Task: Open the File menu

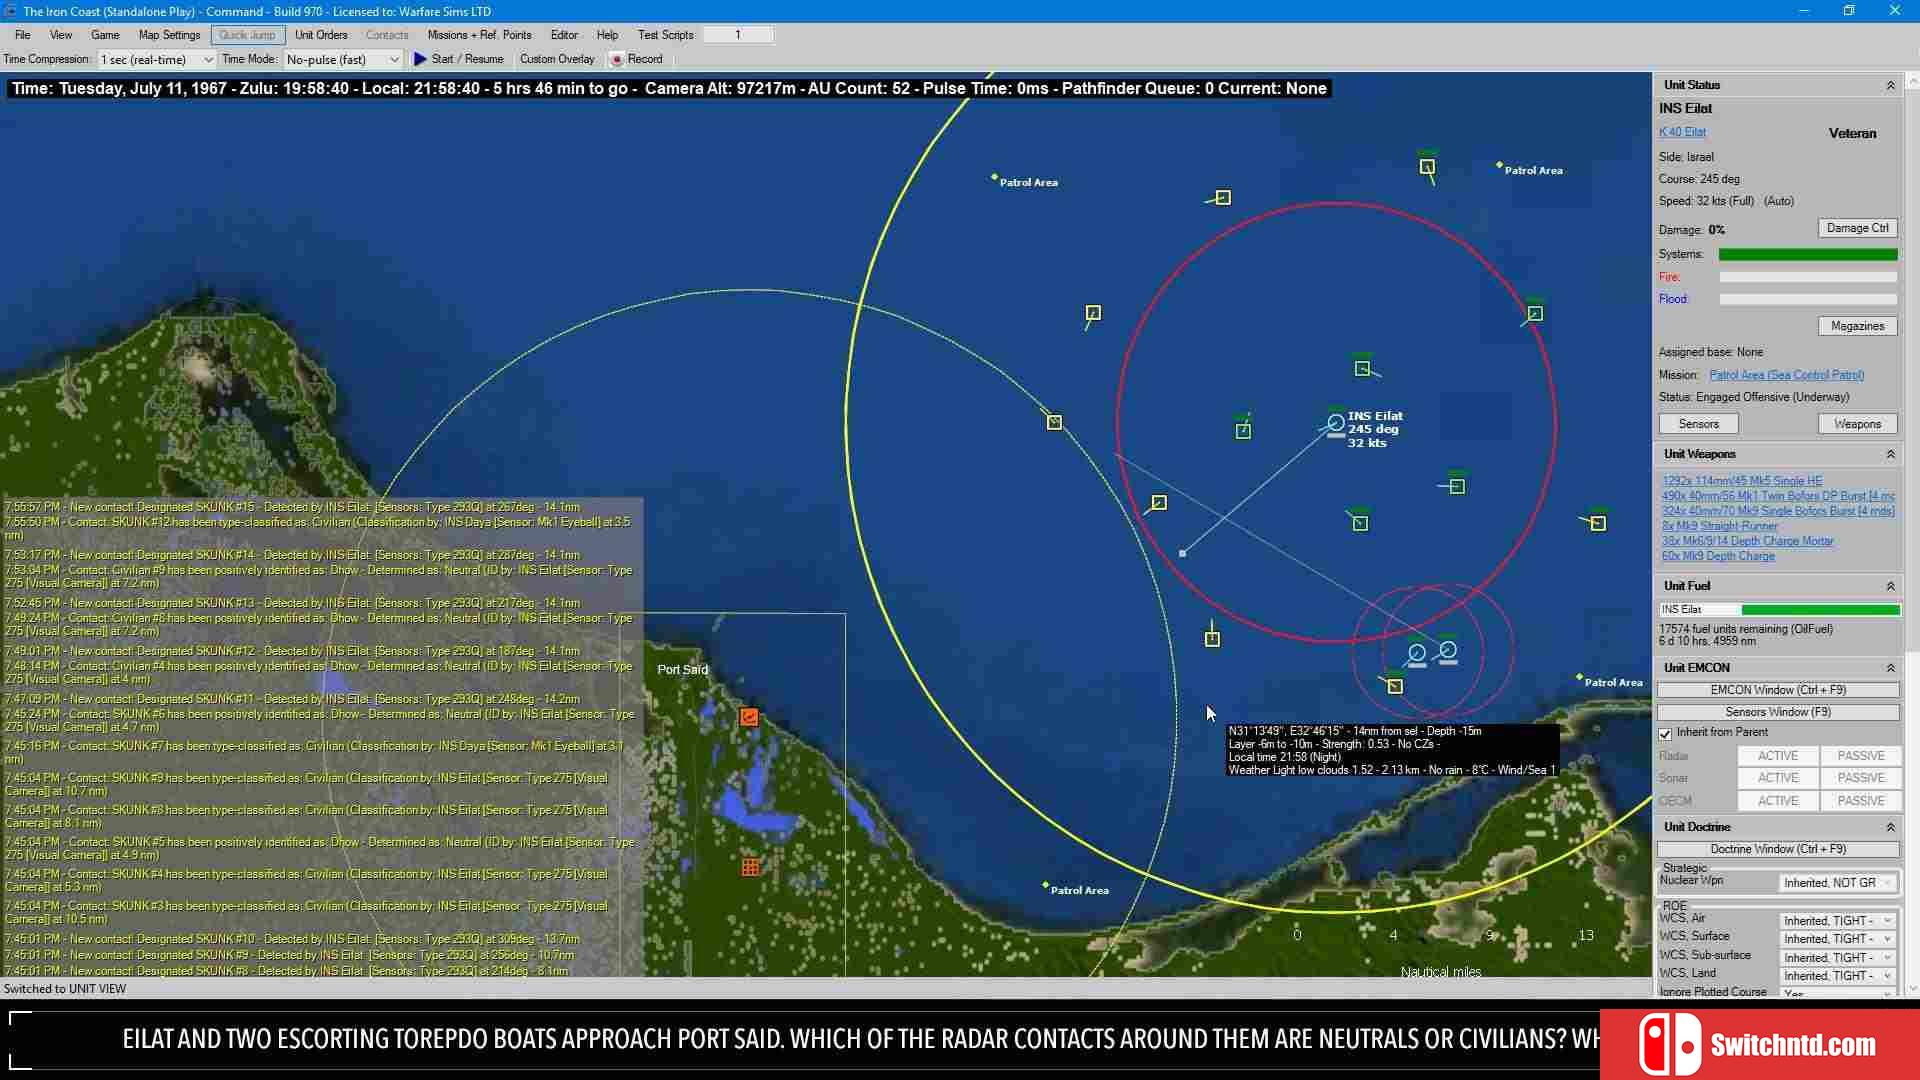Action: (x=22, y=35)
